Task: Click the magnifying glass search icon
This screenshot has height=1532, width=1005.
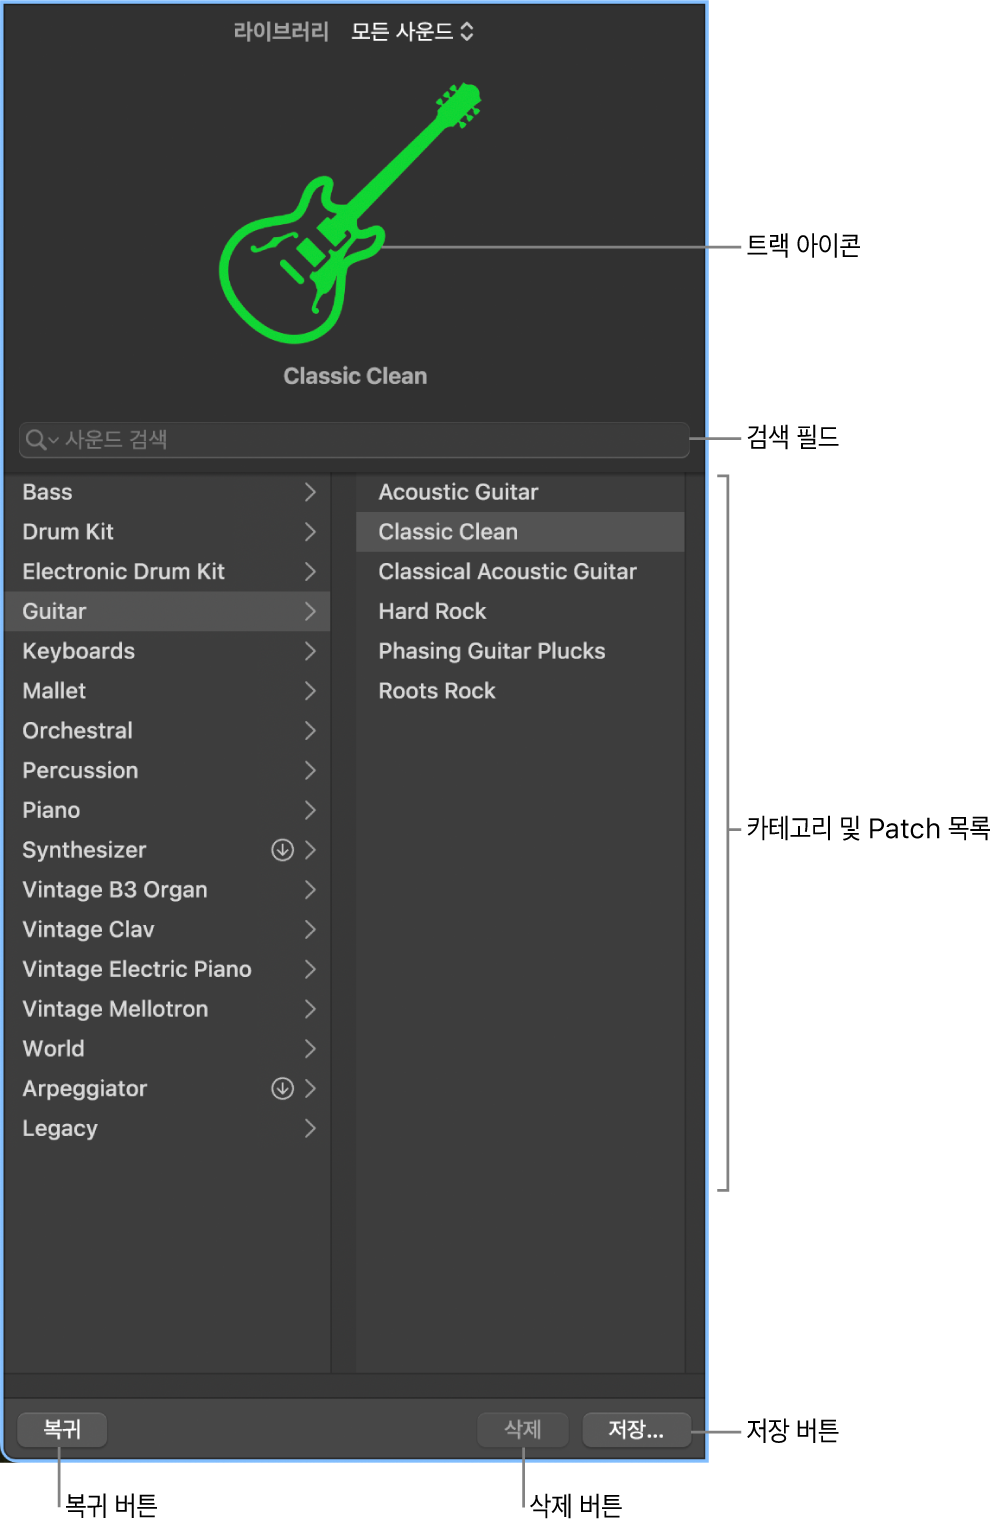Action: [36, 440]
